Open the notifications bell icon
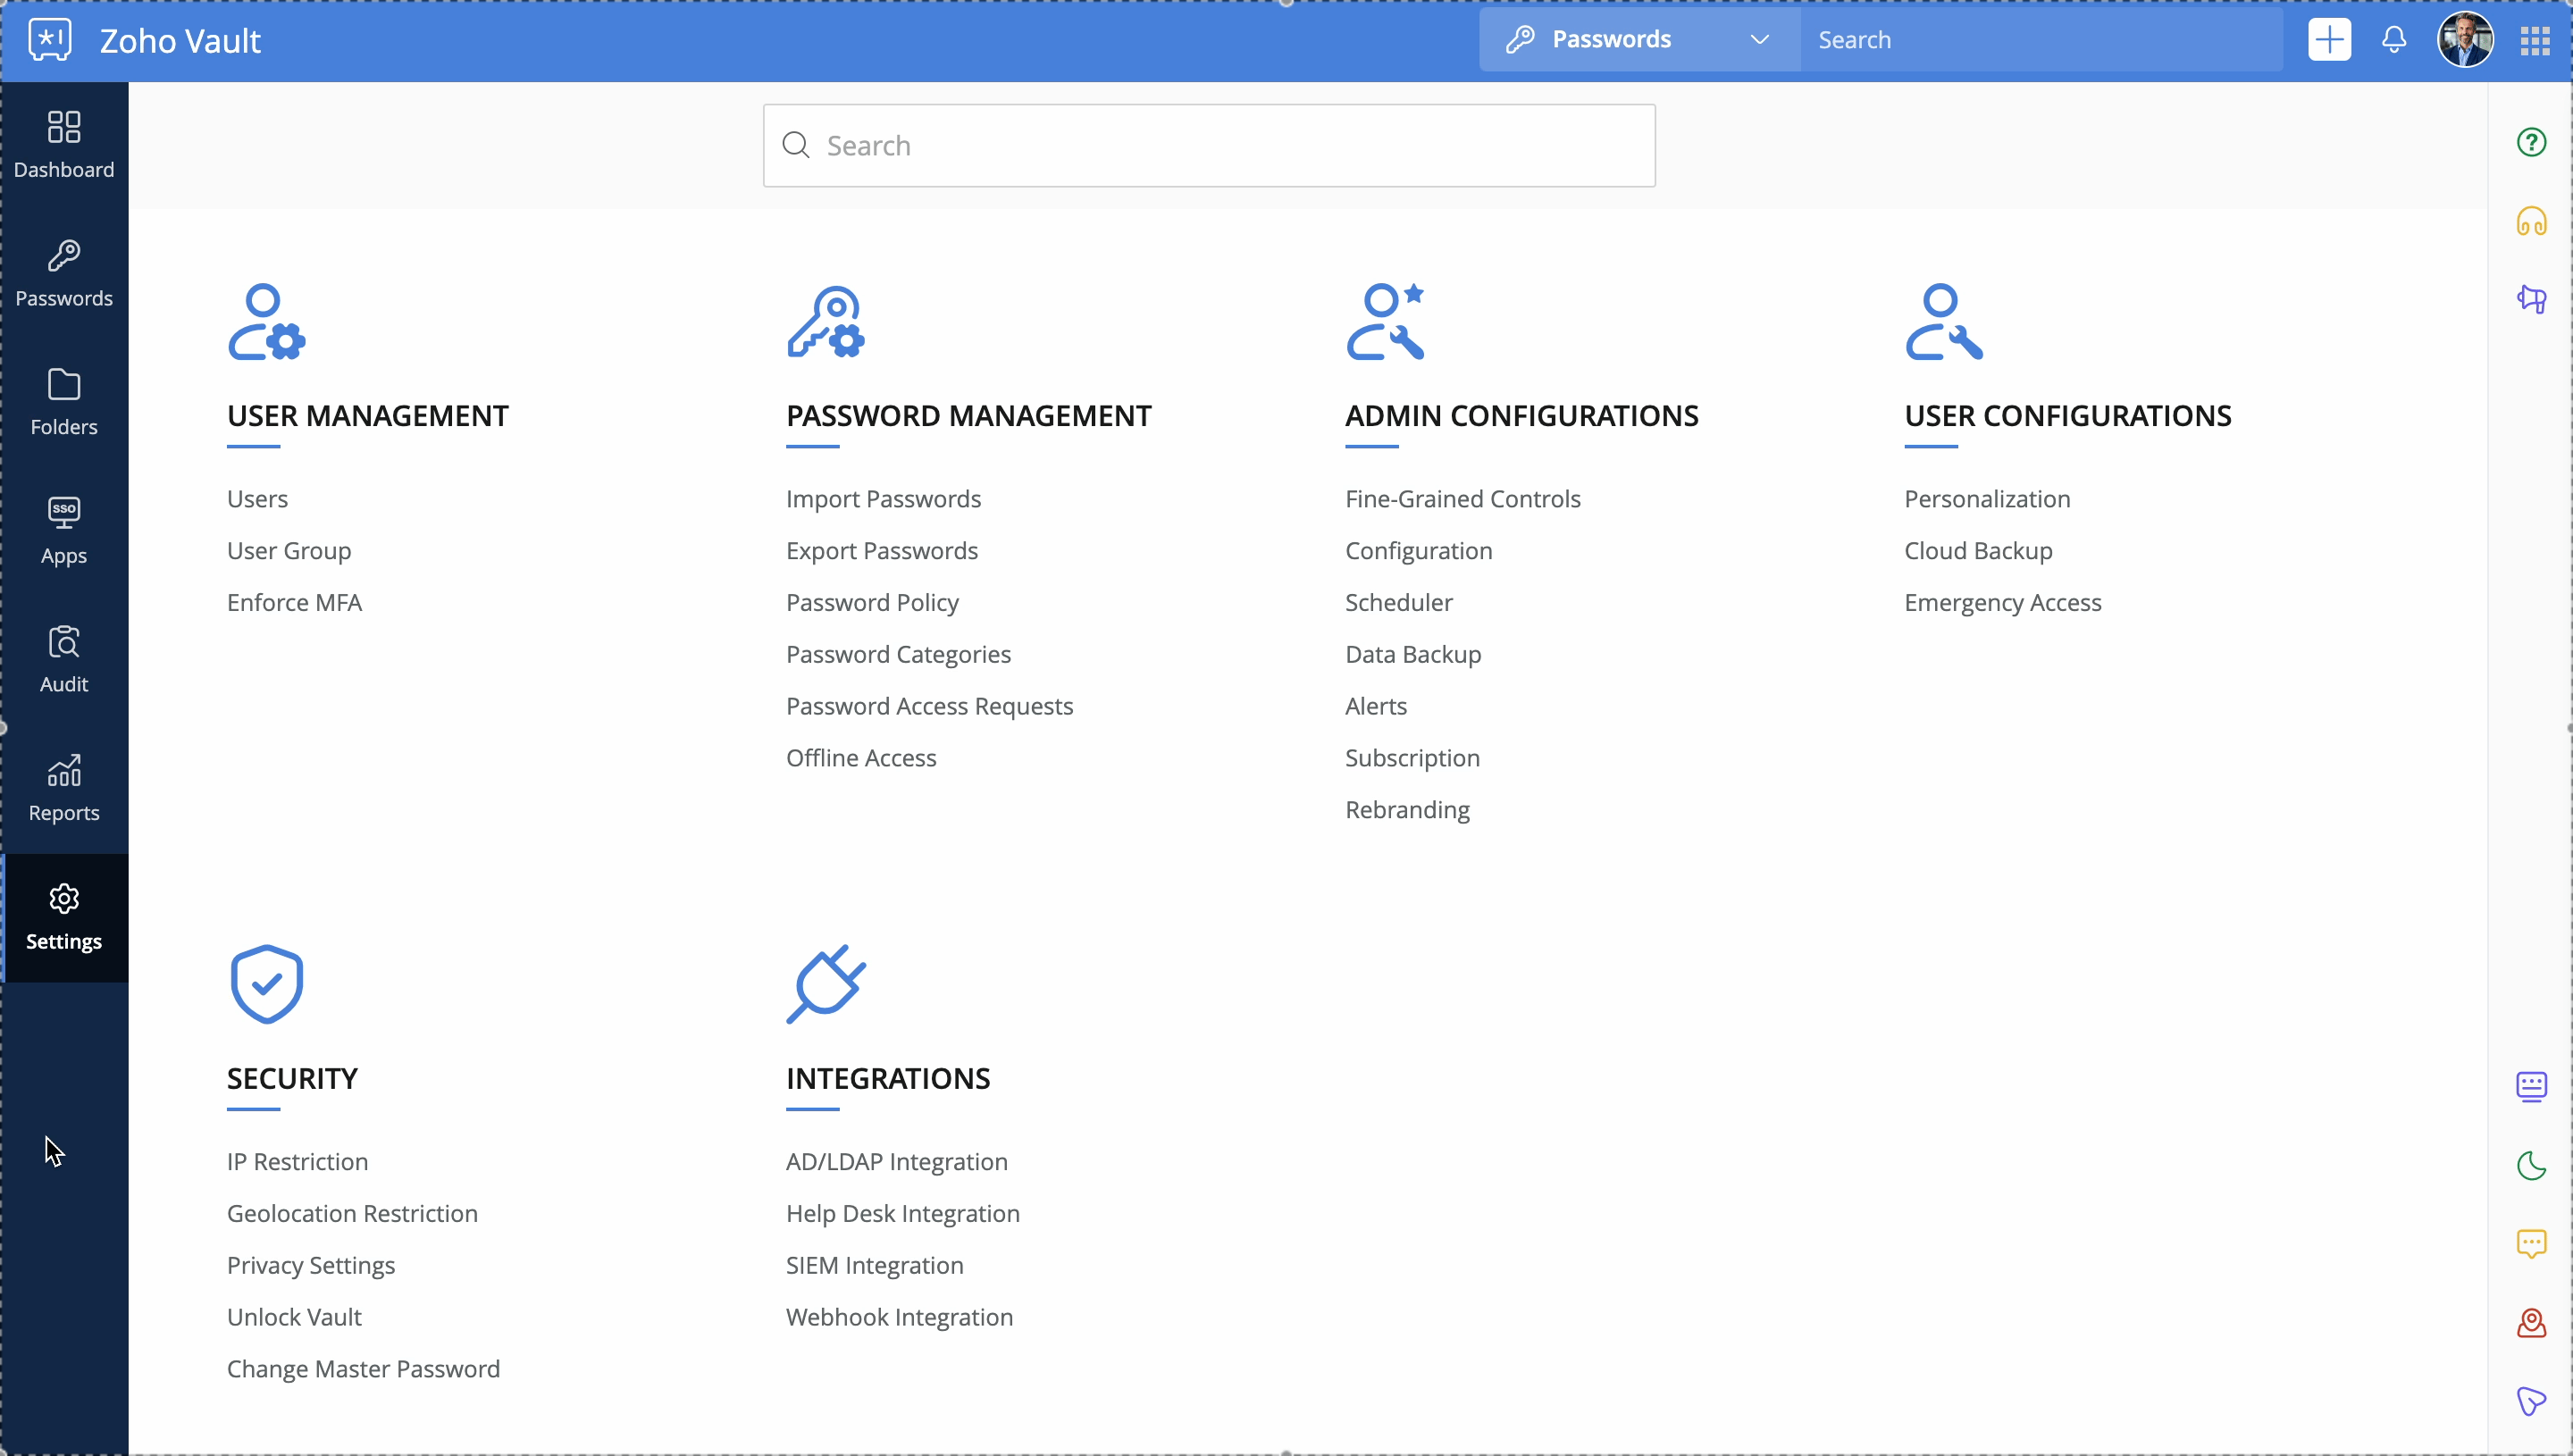 2393,40
